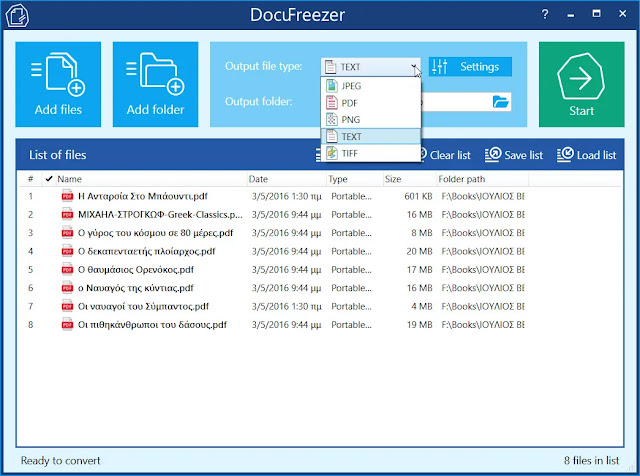Choose JPEG from the output type list
This screenshot has height=476, width=640.
point(371,86)
